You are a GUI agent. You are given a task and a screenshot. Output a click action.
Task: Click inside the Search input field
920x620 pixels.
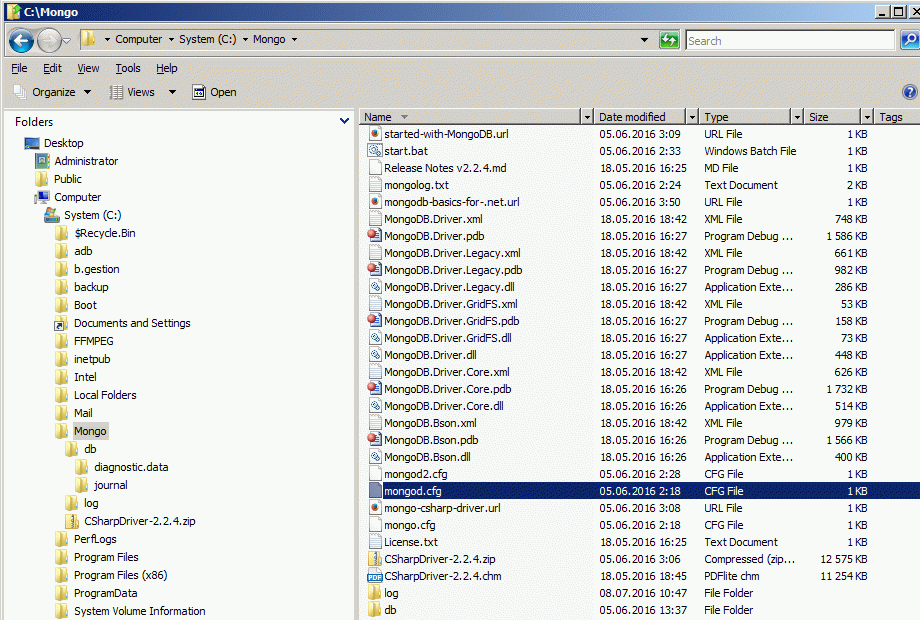point(790,40)
